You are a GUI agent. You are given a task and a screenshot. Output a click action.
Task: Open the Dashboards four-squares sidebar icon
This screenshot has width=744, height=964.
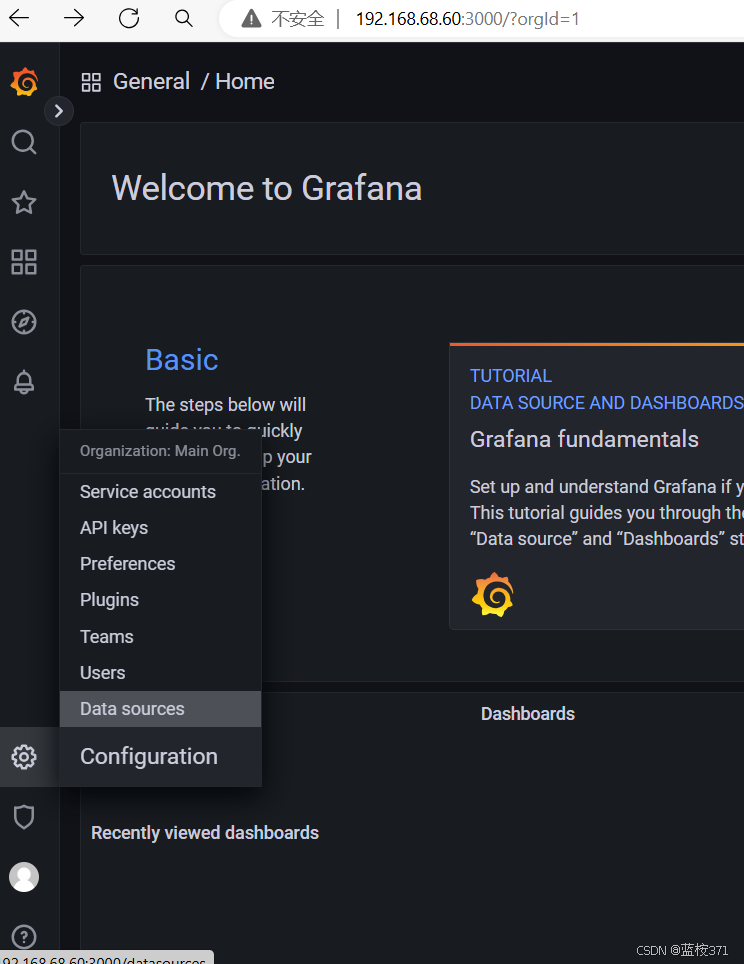pos(24,262)
